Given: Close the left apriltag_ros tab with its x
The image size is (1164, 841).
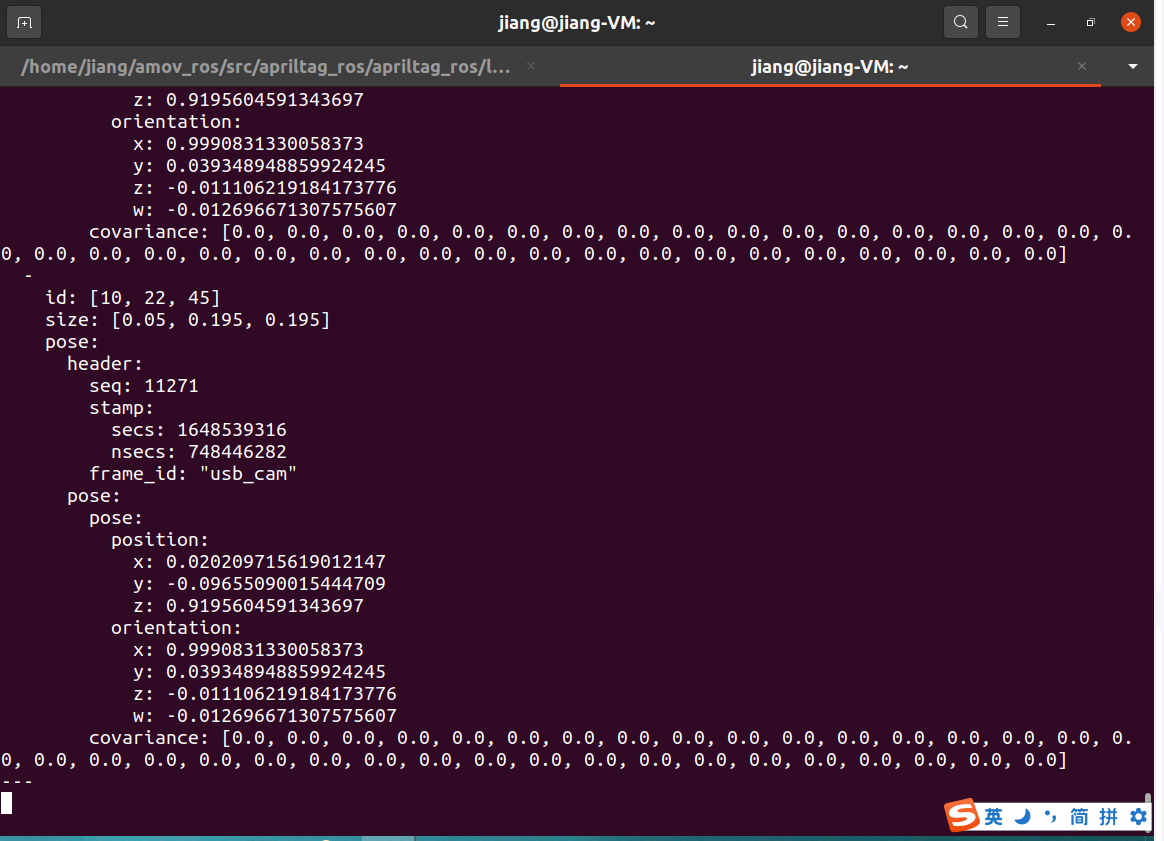Looking at the screenshot, I should point(530,66).
